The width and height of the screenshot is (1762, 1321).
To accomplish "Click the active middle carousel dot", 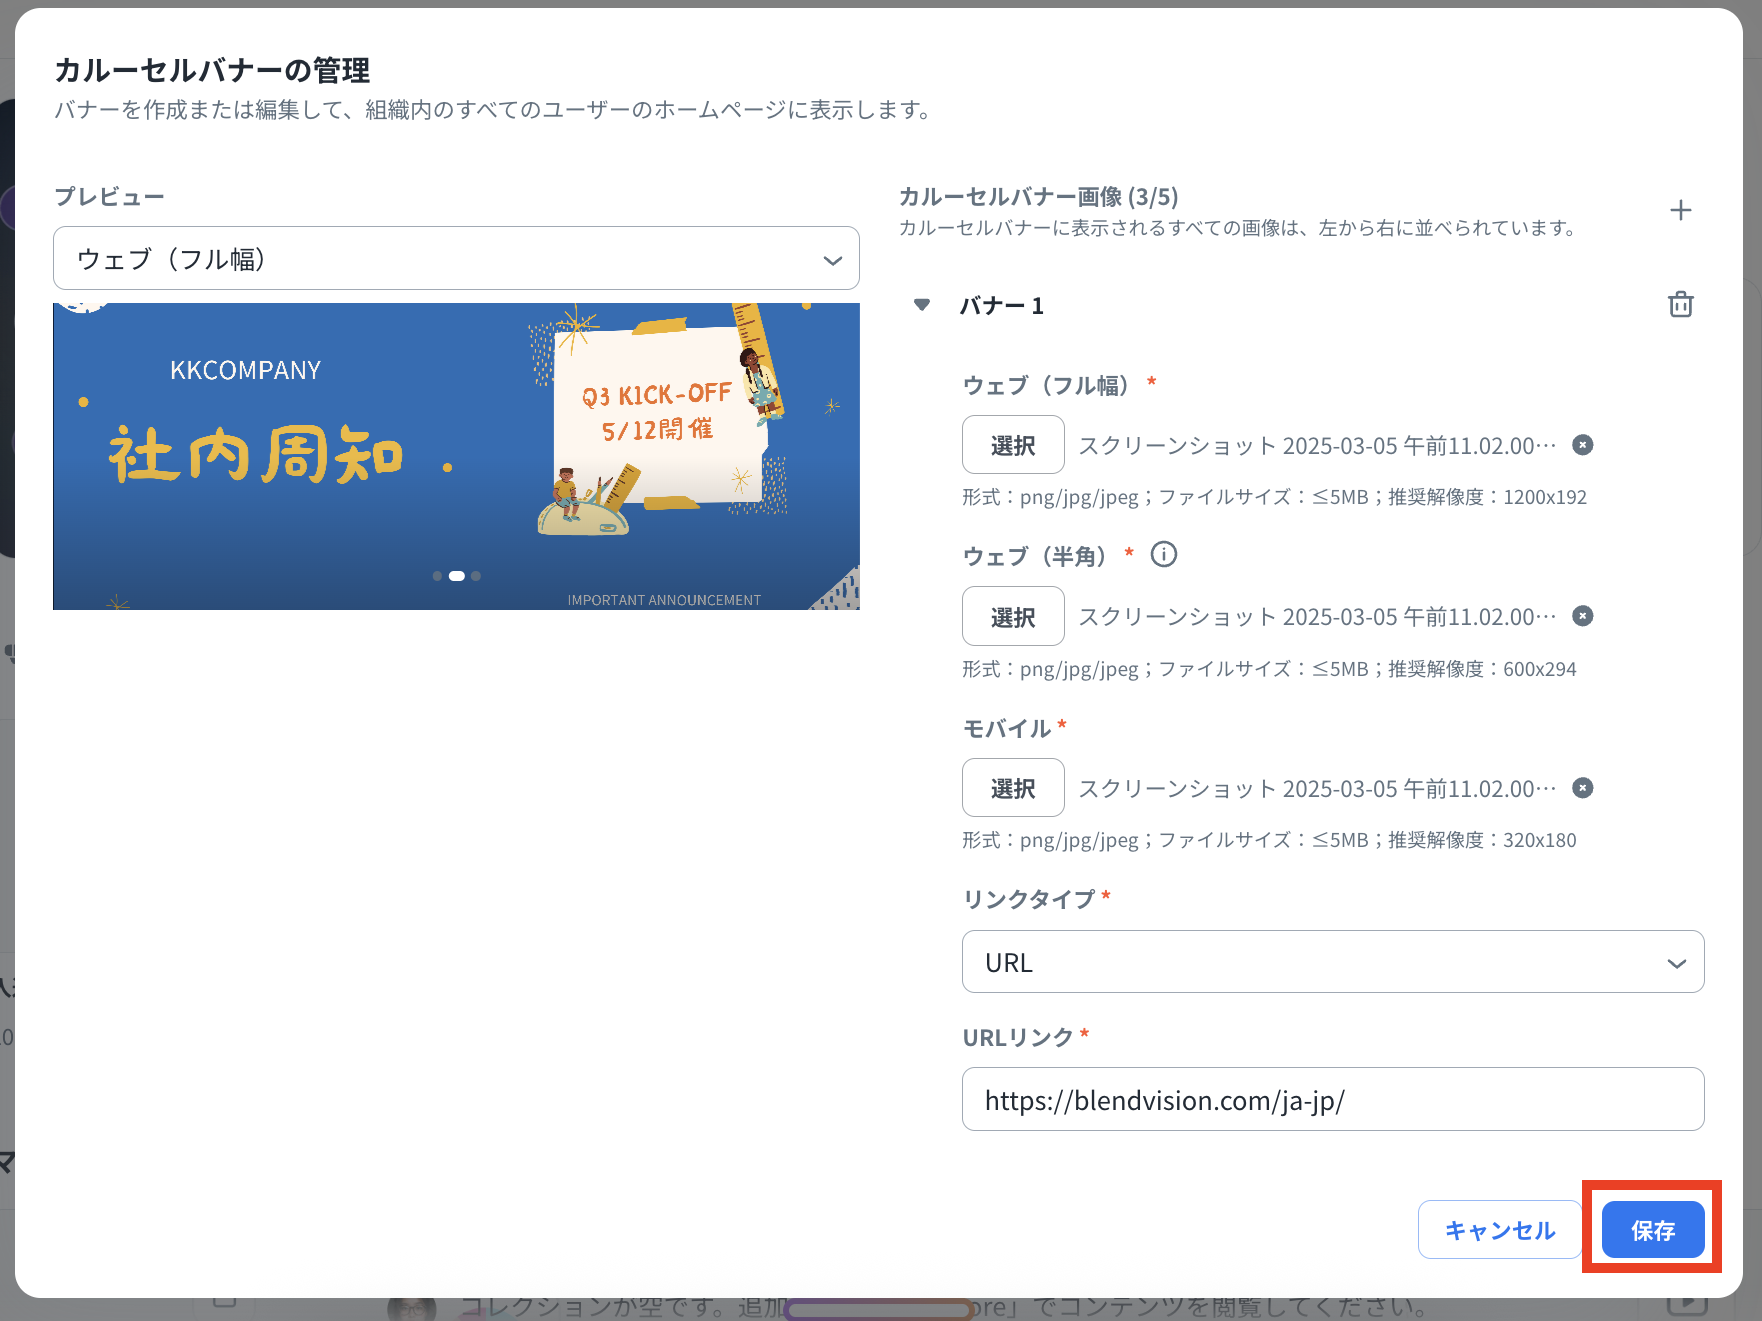I will click(456, 576).
